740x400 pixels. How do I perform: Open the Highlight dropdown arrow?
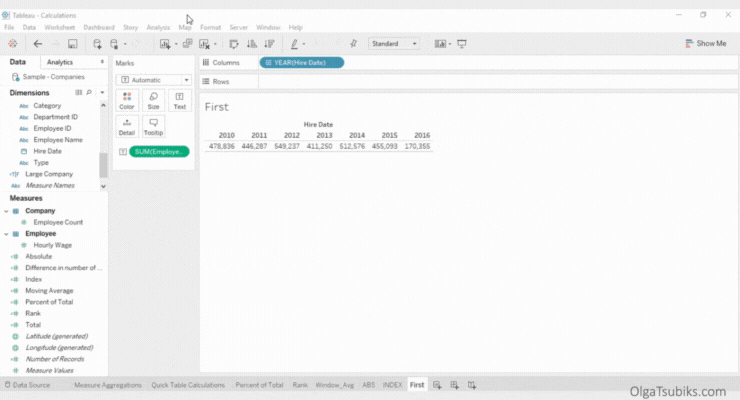click(x=304, y=44)
